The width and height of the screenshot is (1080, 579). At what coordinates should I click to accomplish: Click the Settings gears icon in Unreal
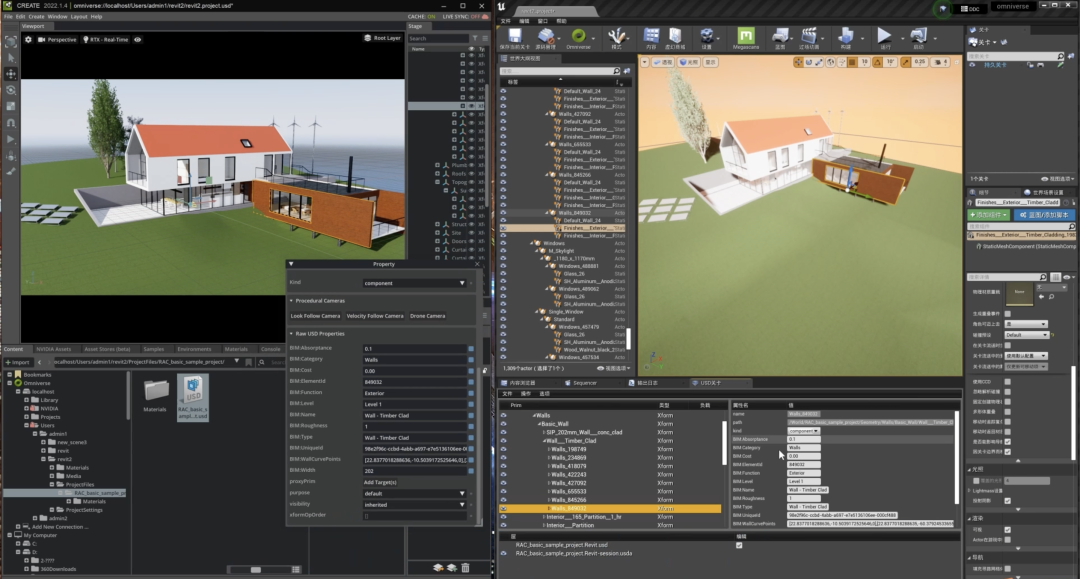pos(707,38)
